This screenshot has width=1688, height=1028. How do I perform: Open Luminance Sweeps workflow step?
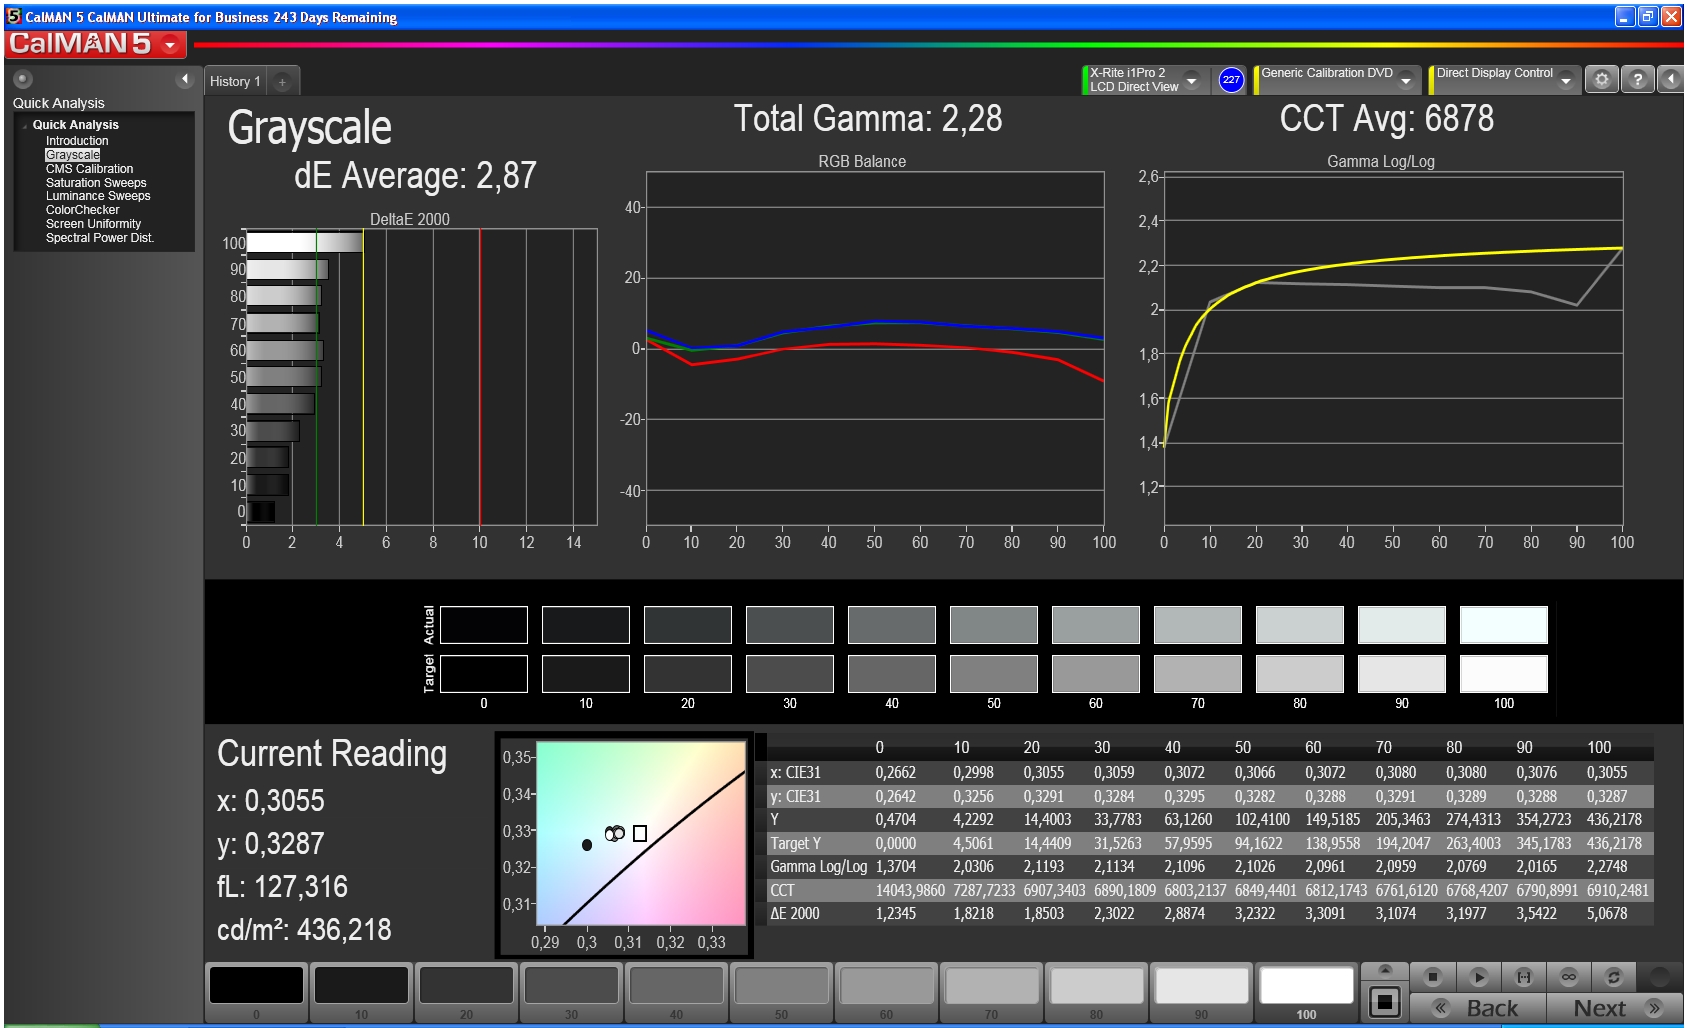[x=98, y=196]
